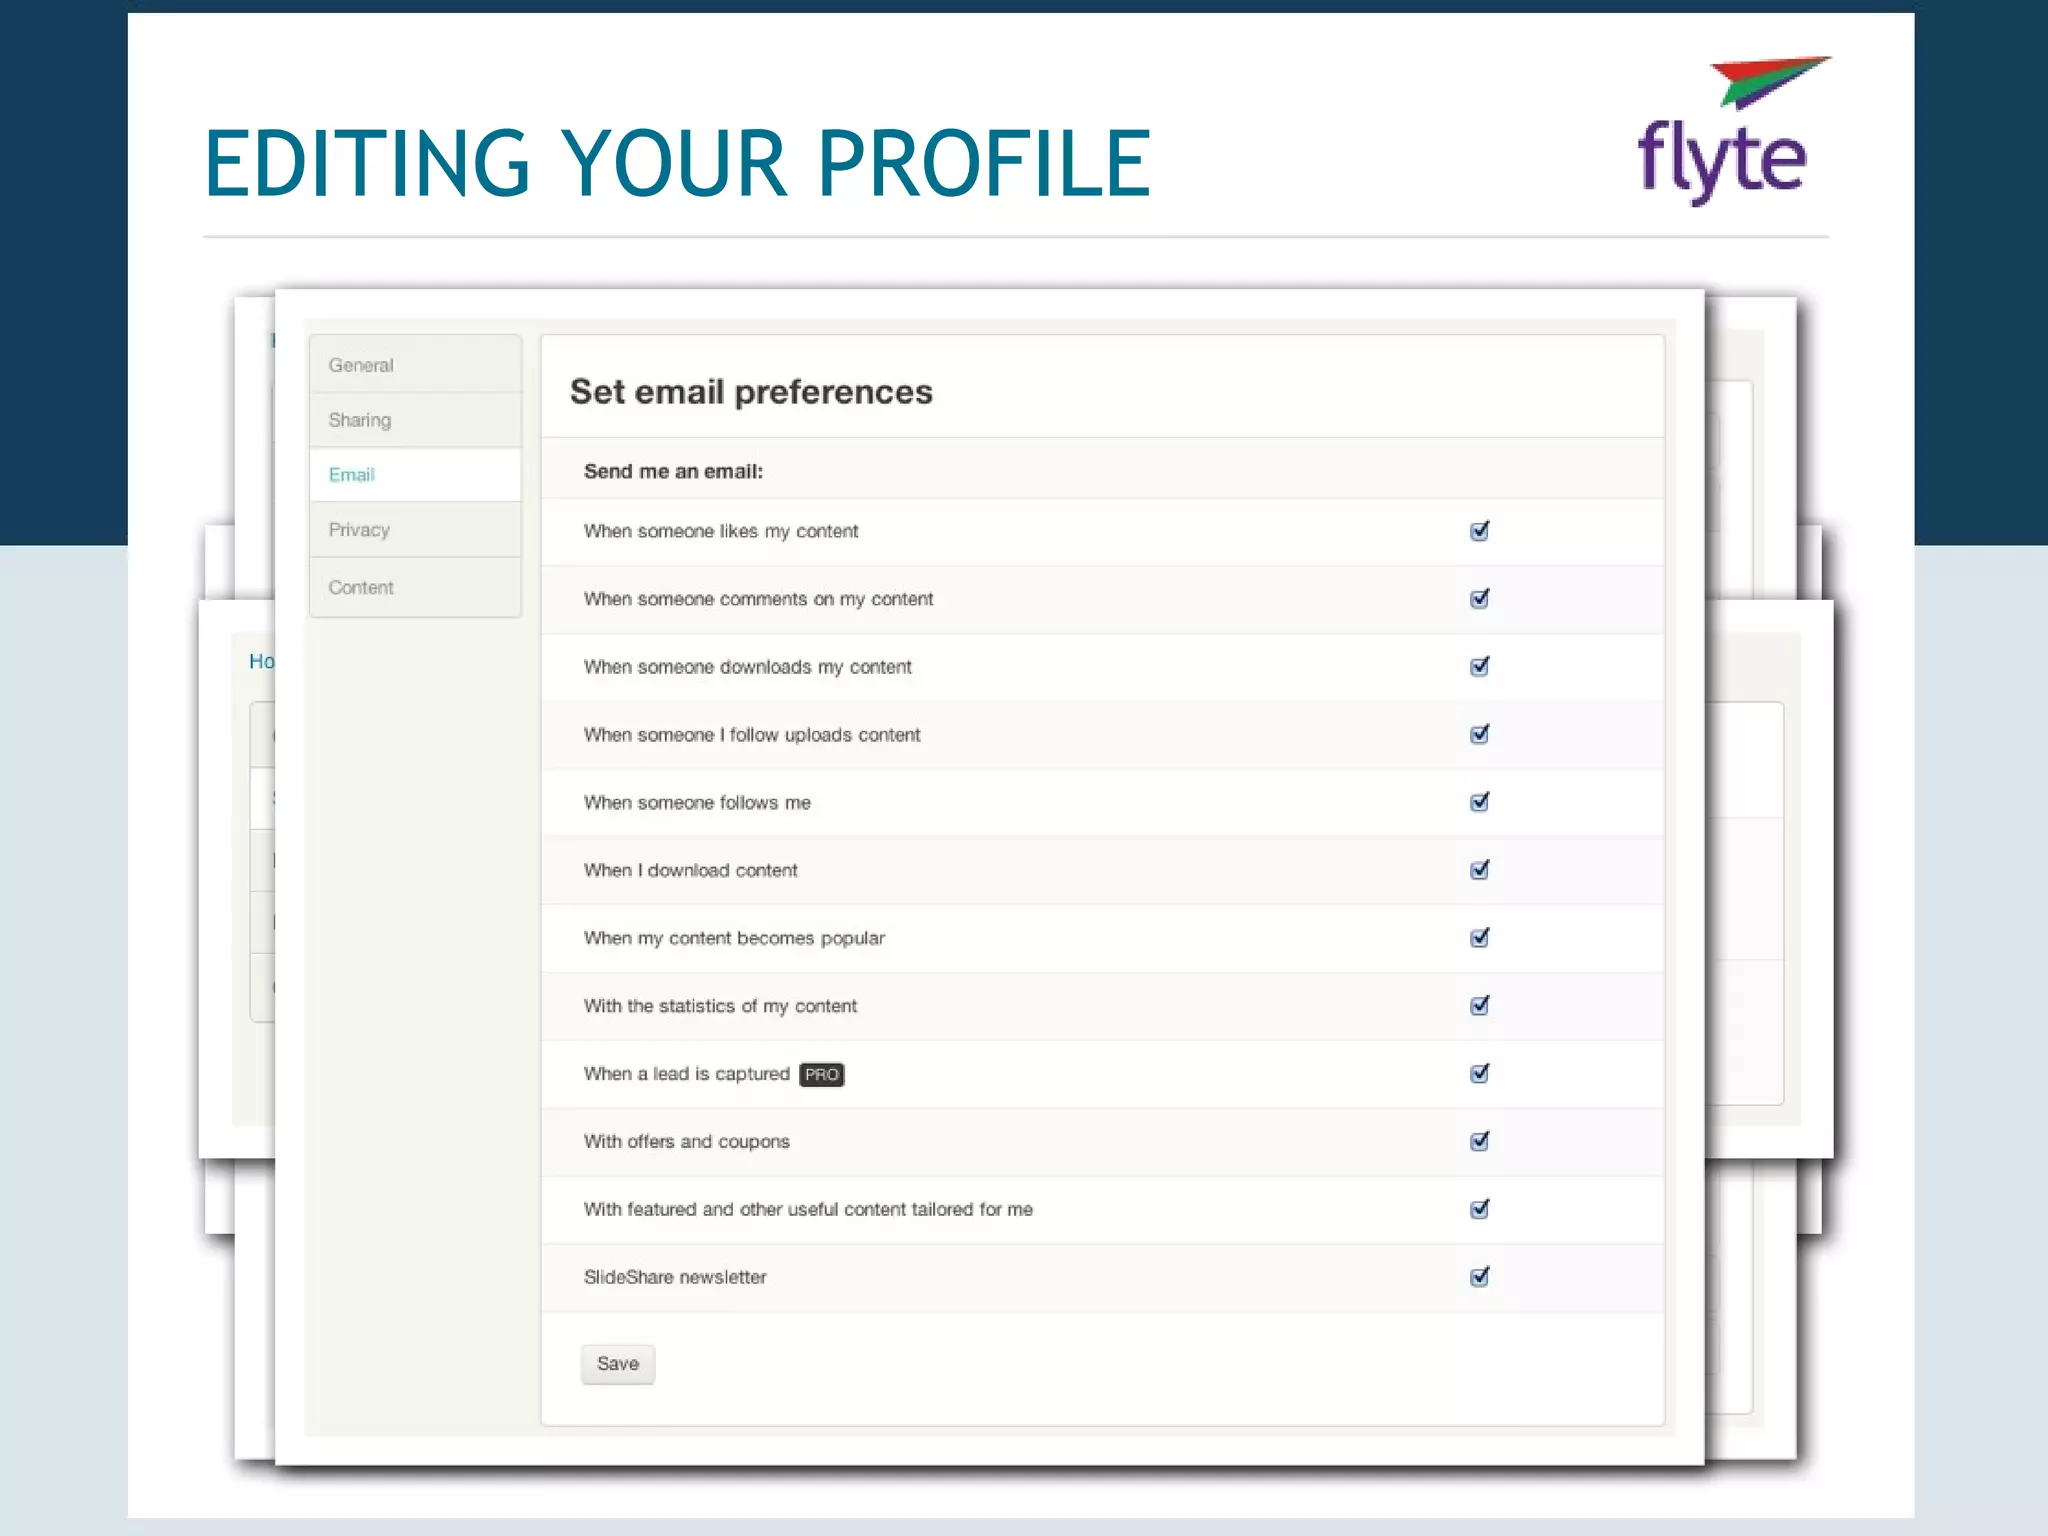2048x1536 pixels.
Task: Uncheck featured and useful content tailored checkbox
Action: coord(1479,1209)
